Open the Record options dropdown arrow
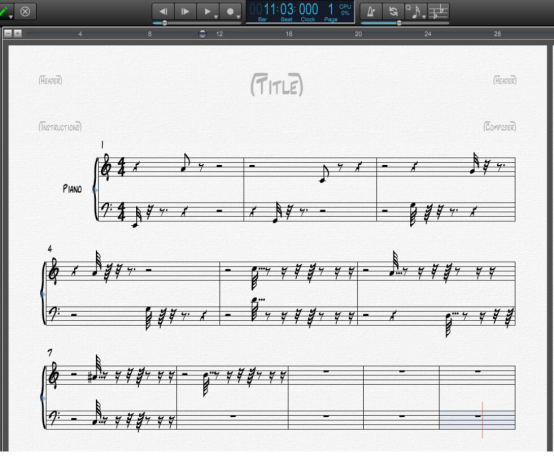 pyautogui.click(x=238, y=16)
